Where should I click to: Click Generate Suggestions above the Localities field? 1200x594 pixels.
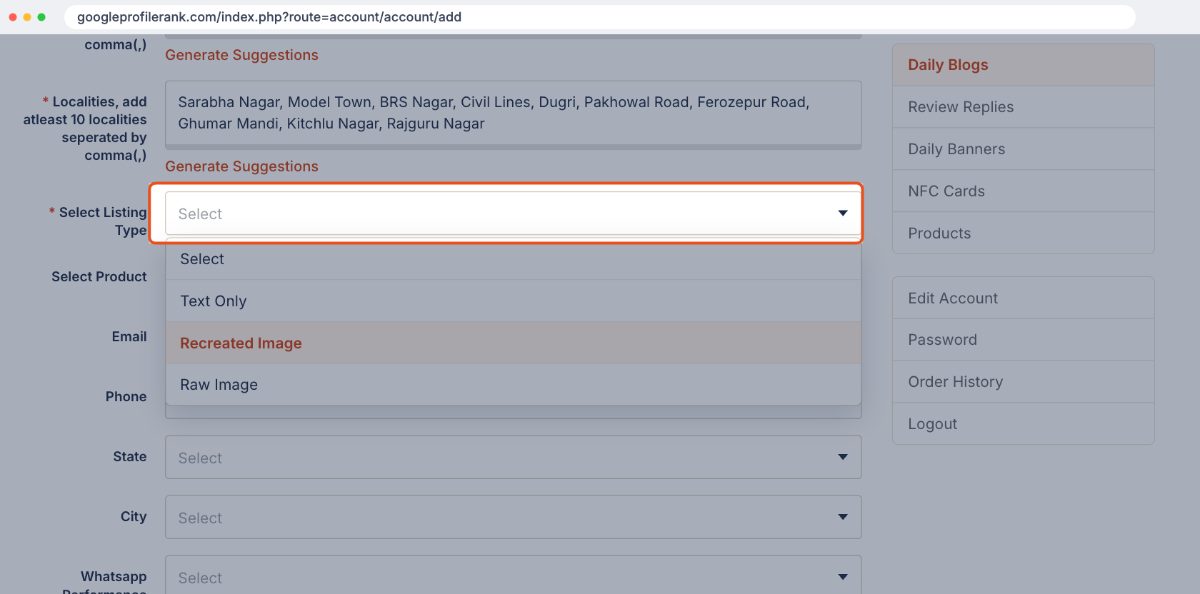click(242, 55)
